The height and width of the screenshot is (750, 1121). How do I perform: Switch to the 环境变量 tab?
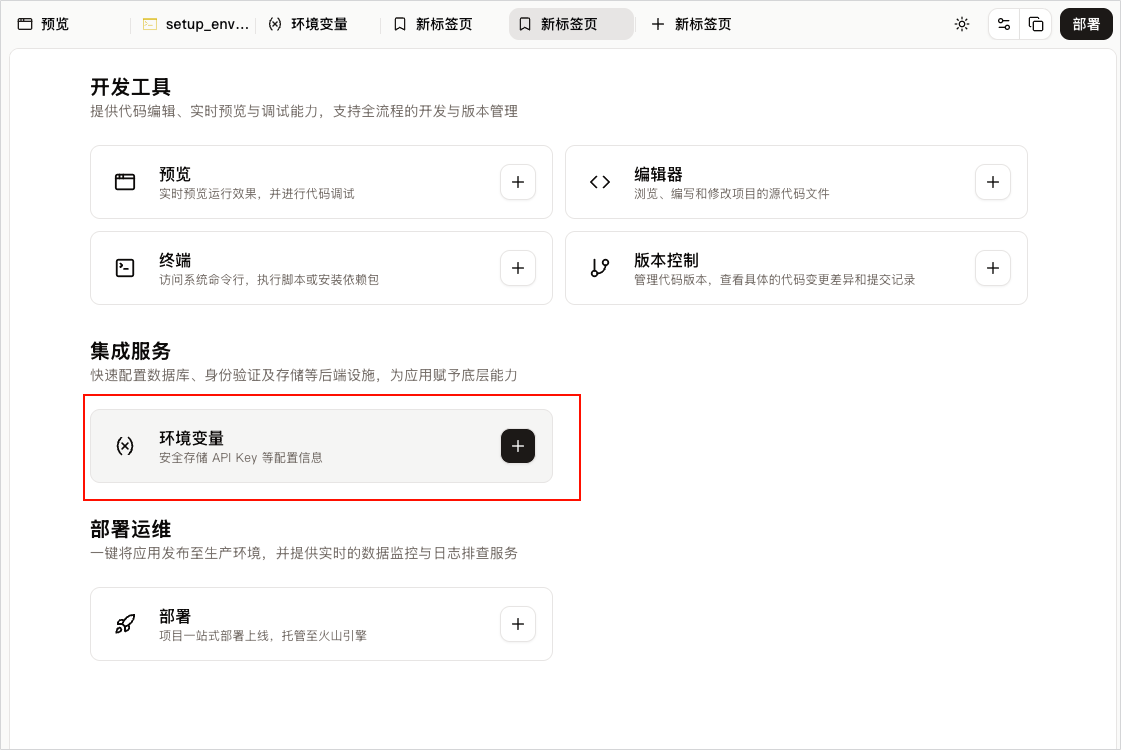click(x=308, y=24)
